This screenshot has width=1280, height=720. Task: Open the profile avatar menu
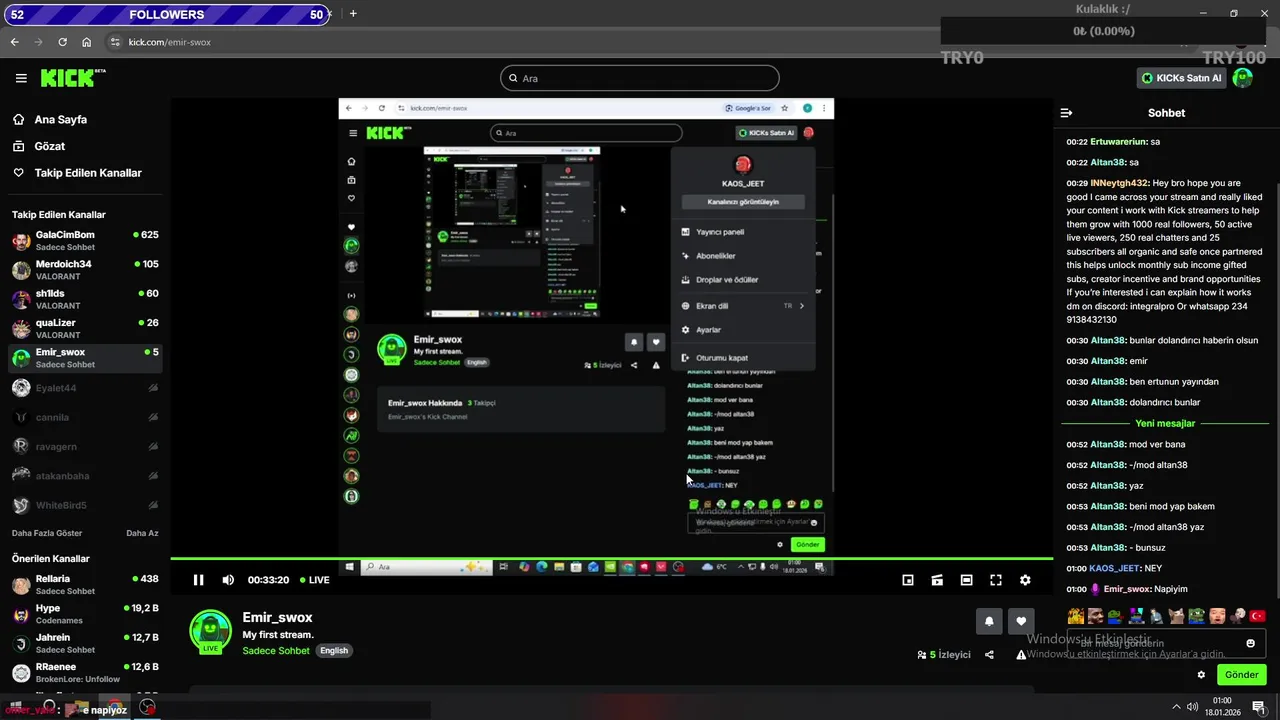(1243, 78)
